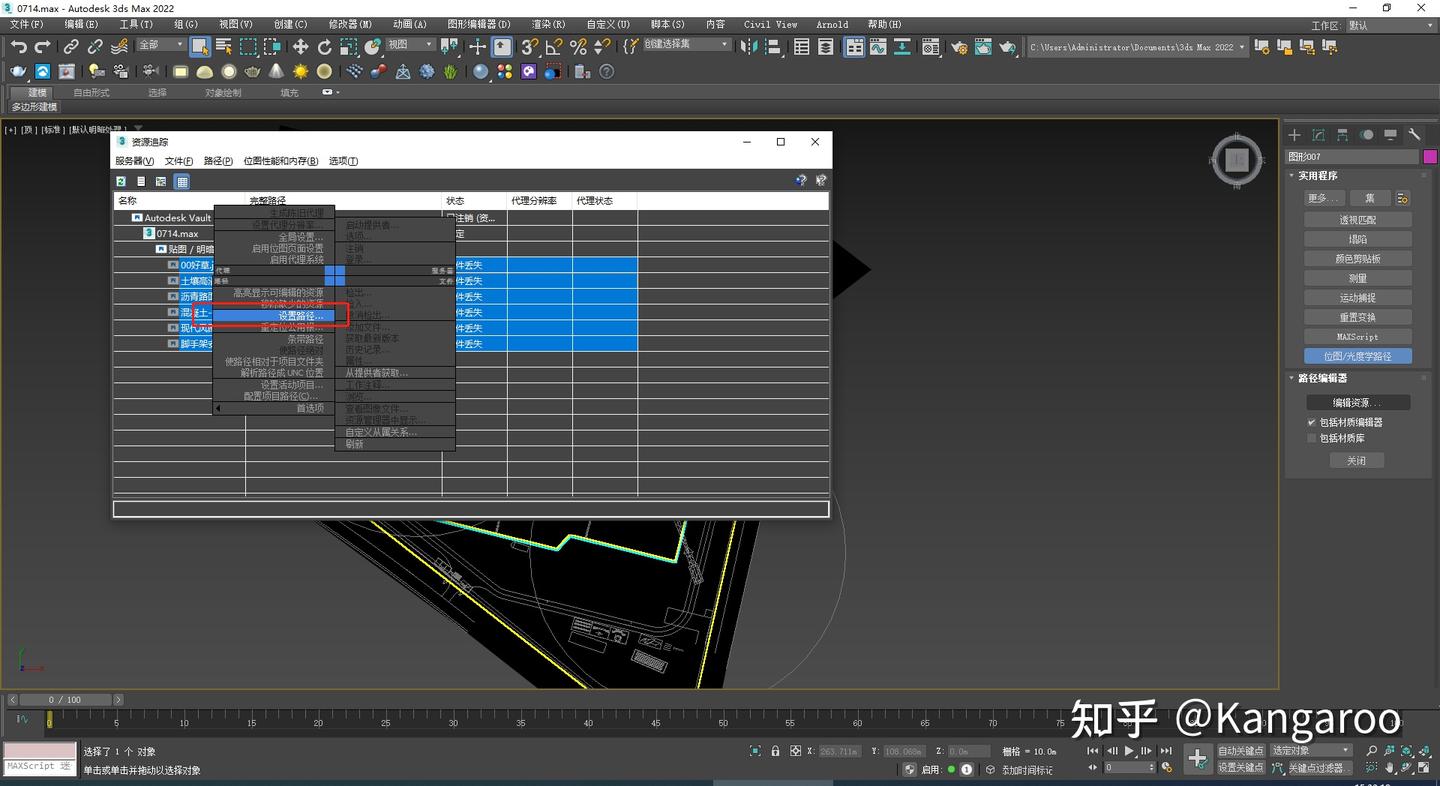Click the Zoom Extents All icon

pyautogui.click(x=1424, y=750)
